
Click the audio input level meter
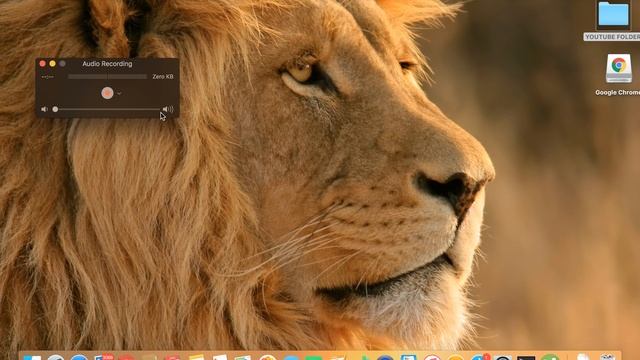pyautogui.click(x=107, y=76)
